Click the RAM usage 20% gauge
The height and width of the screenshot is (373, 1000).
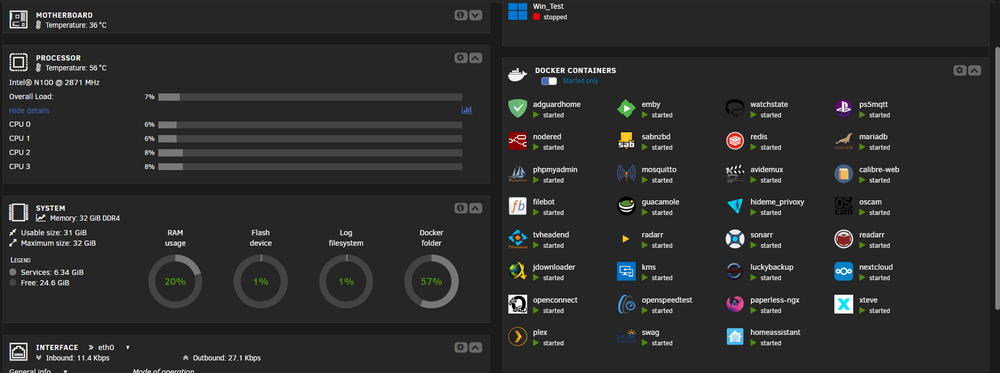click(x=175, y=281)
